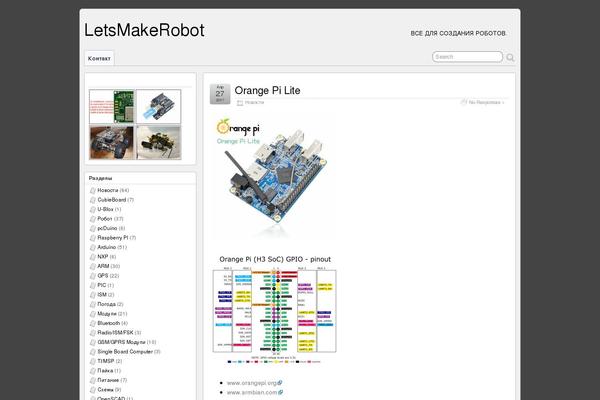Open the green circuit board thumbnail

(112, 106)
